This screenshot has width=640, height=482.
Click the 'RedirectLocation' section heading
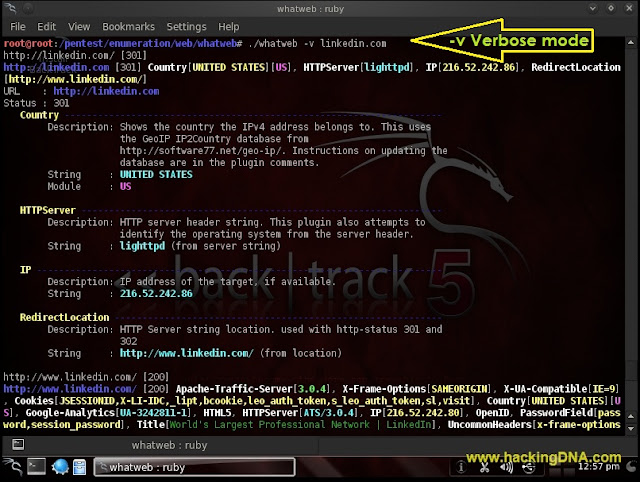64,317
